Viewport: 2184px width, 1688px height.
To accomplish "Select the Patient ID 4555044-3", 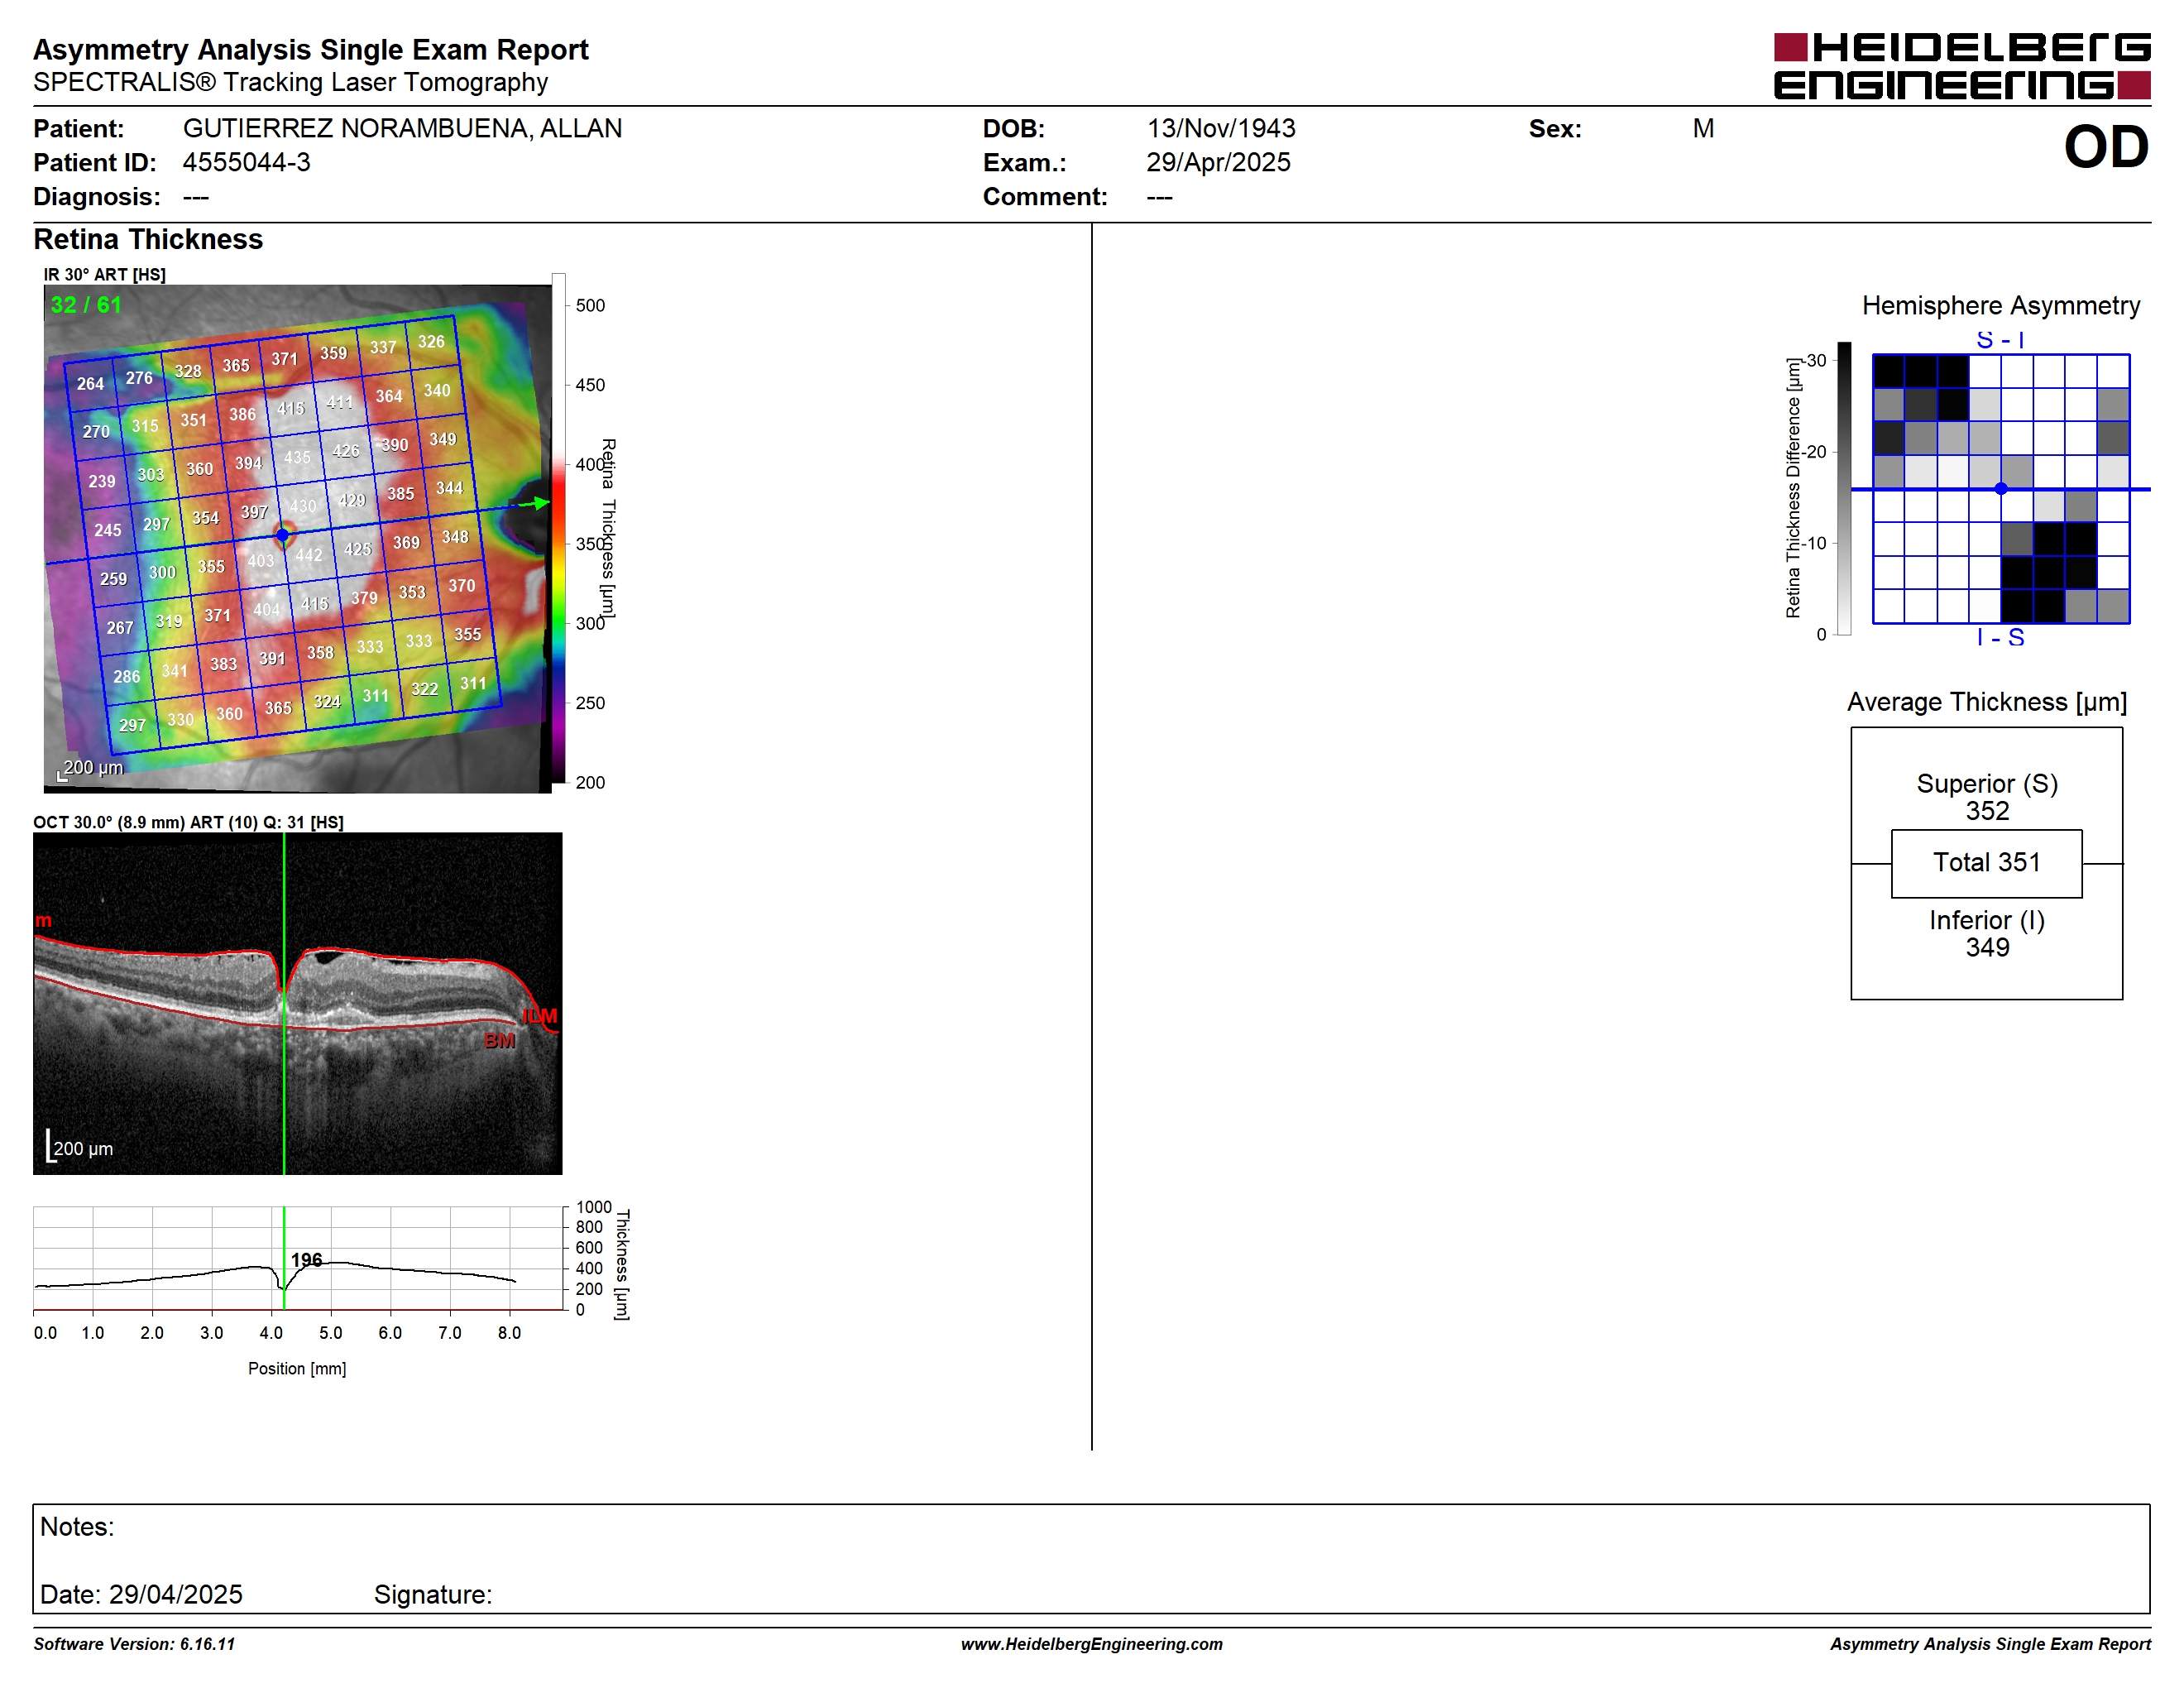I will pos(246,162).
